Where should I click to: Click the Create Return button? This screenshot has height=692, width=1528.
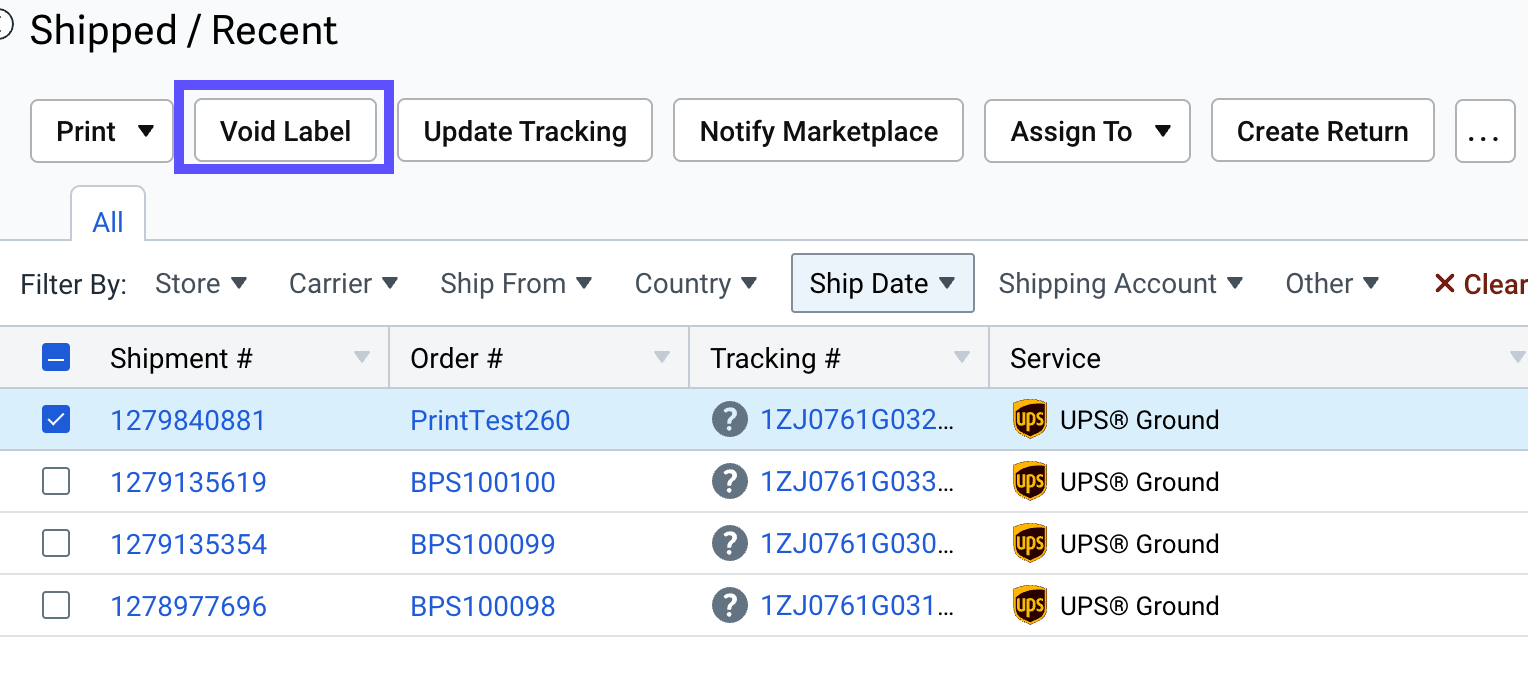tap(1322, 131)
